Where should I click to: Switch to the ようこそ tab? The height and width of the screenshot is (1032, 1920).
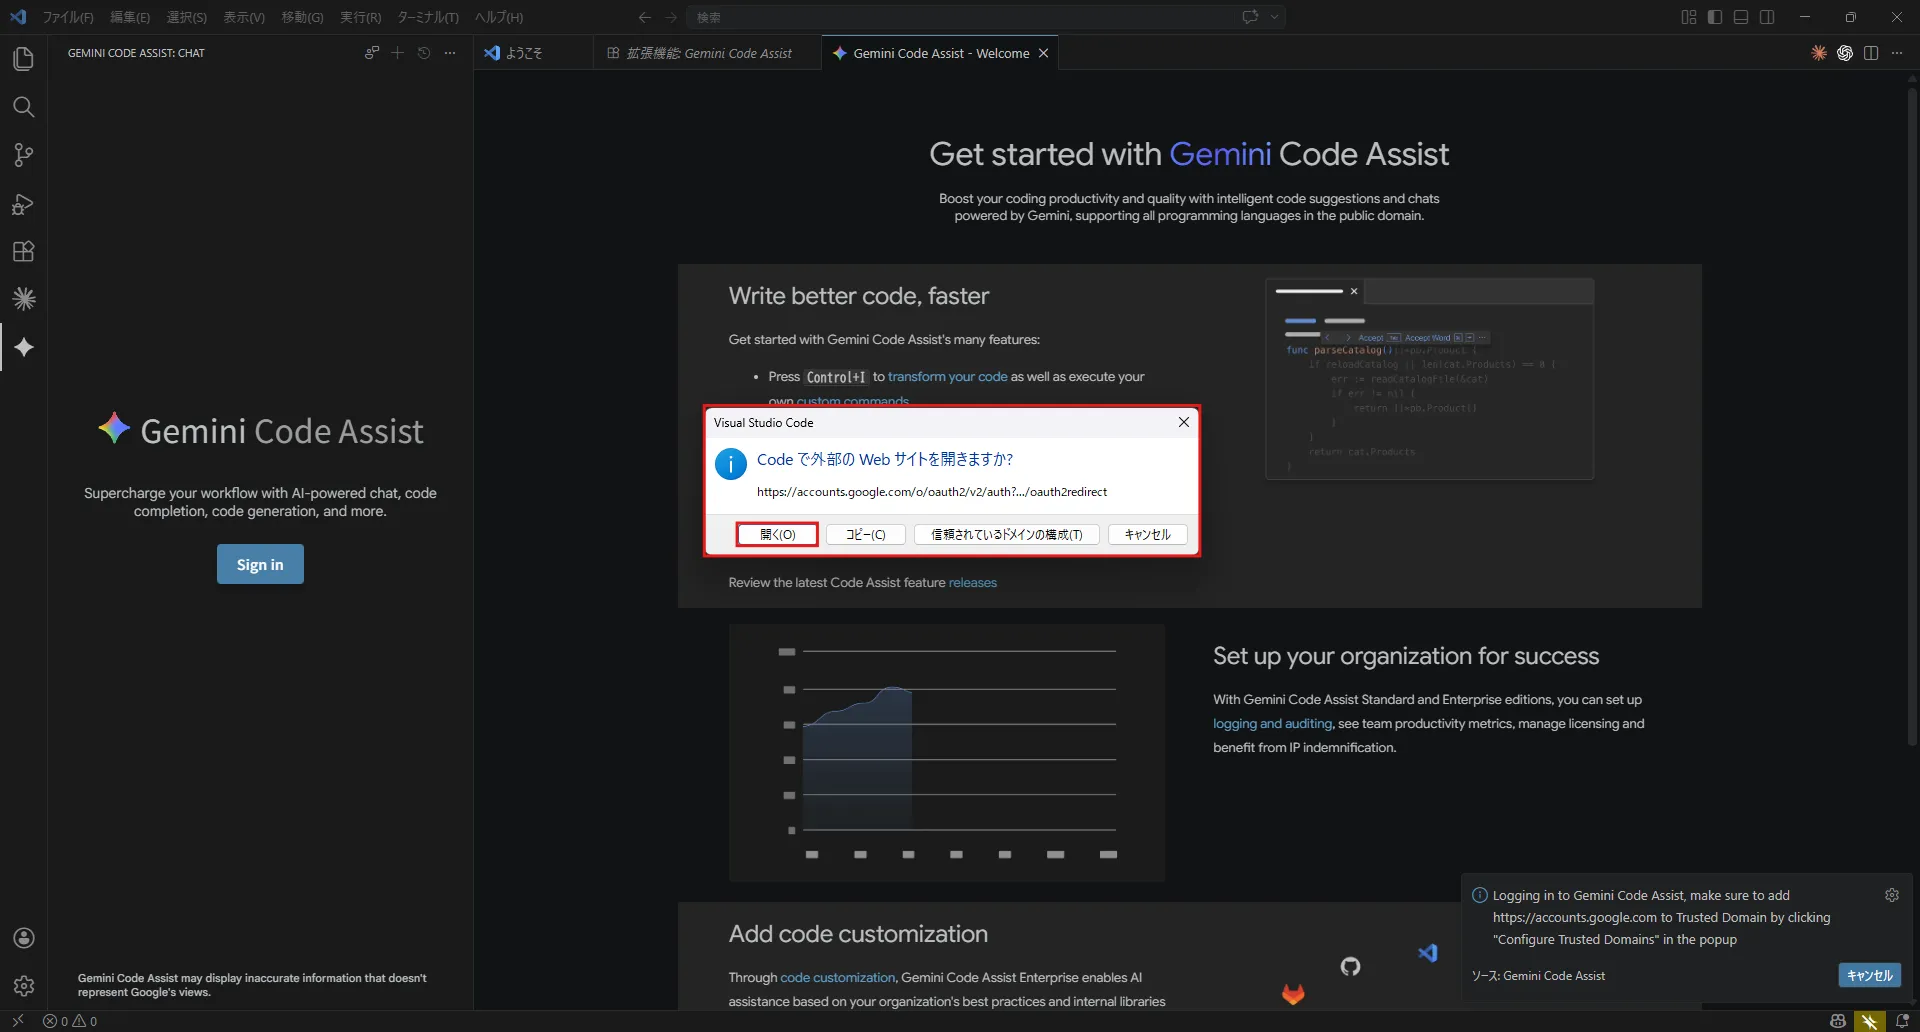pos(534,53)
